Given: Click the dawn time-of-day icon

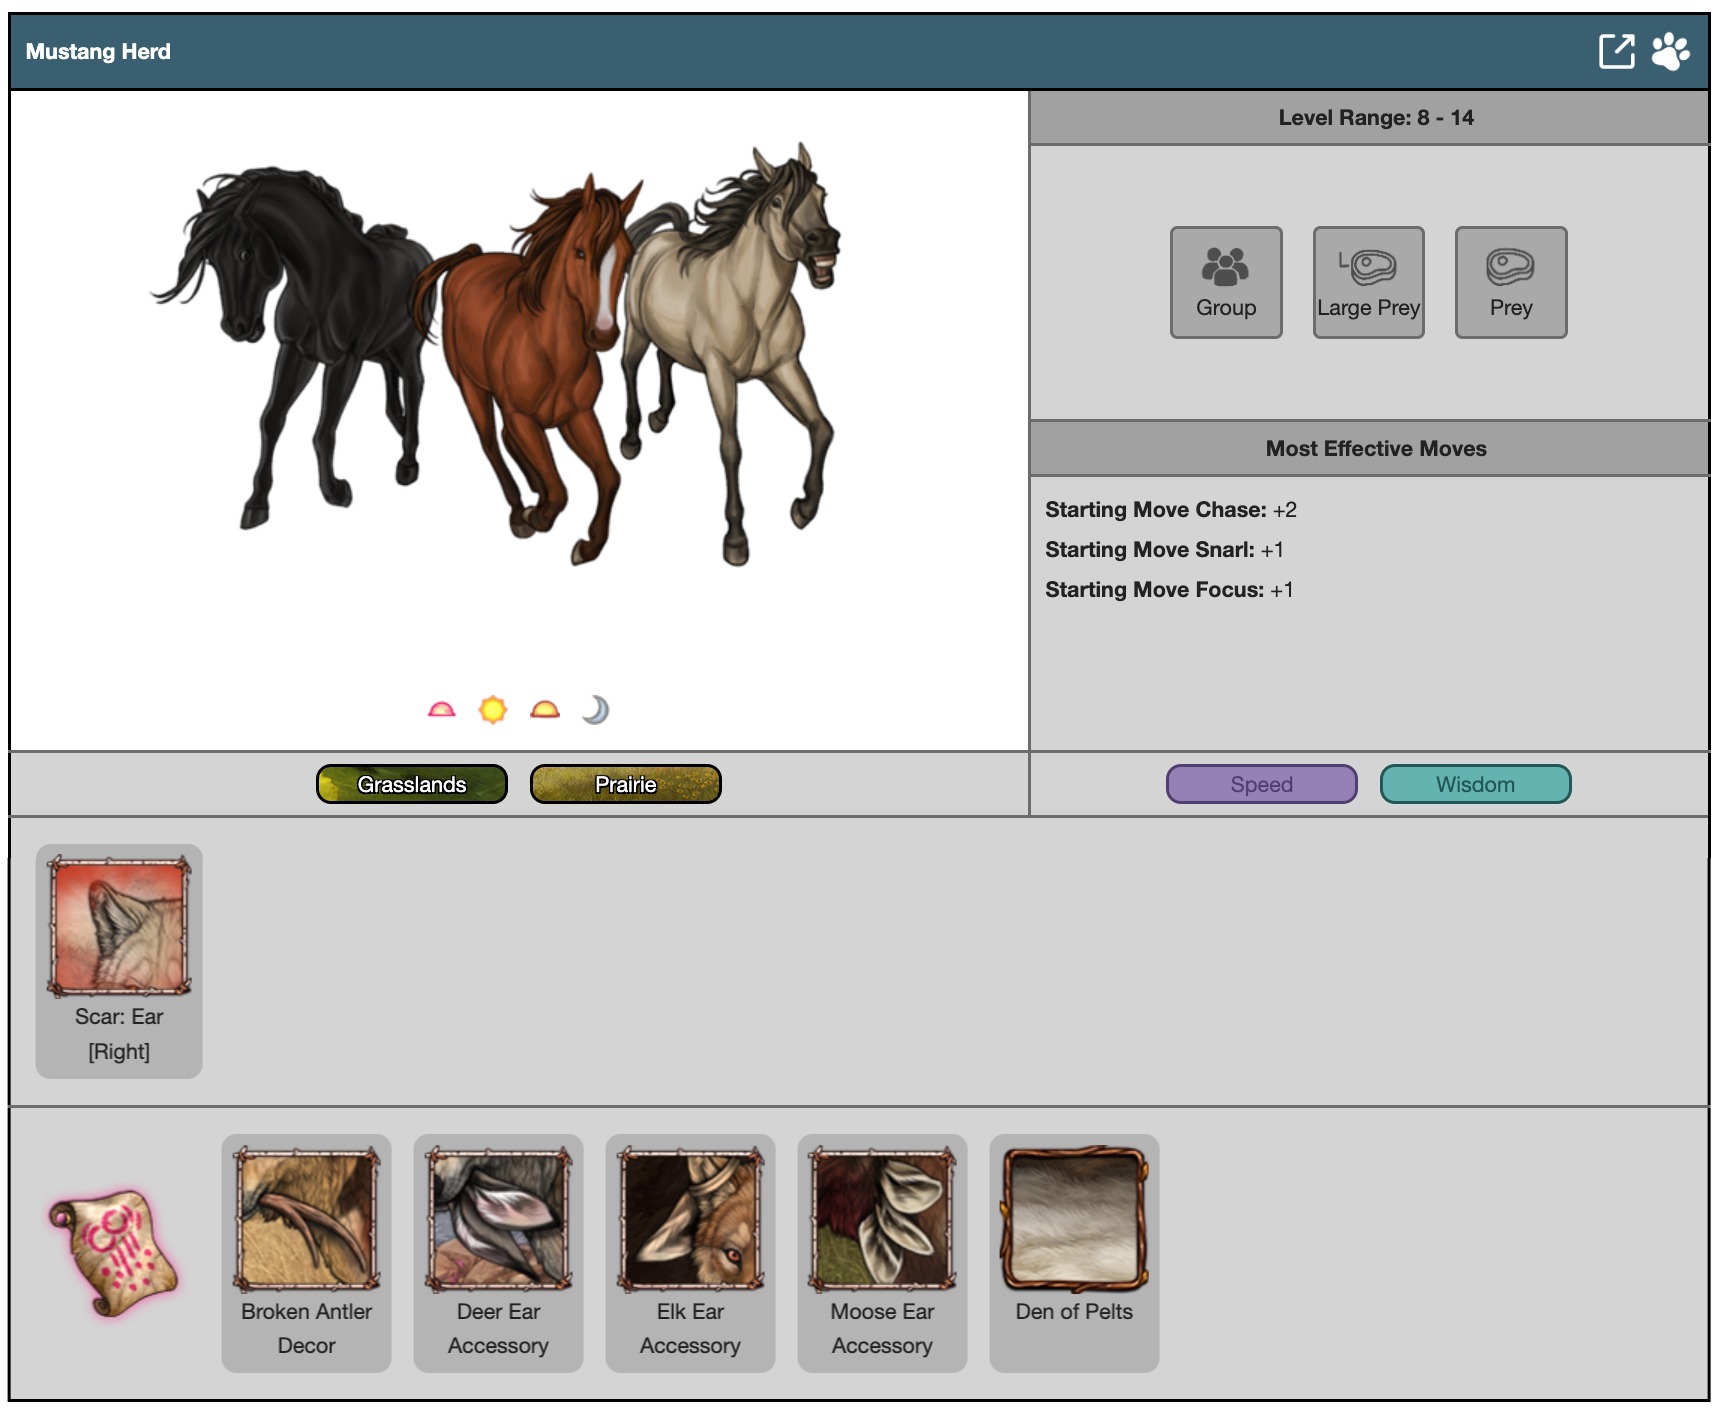Looking at the screenshot, I should pyautogui.click(x=441, y=710).
